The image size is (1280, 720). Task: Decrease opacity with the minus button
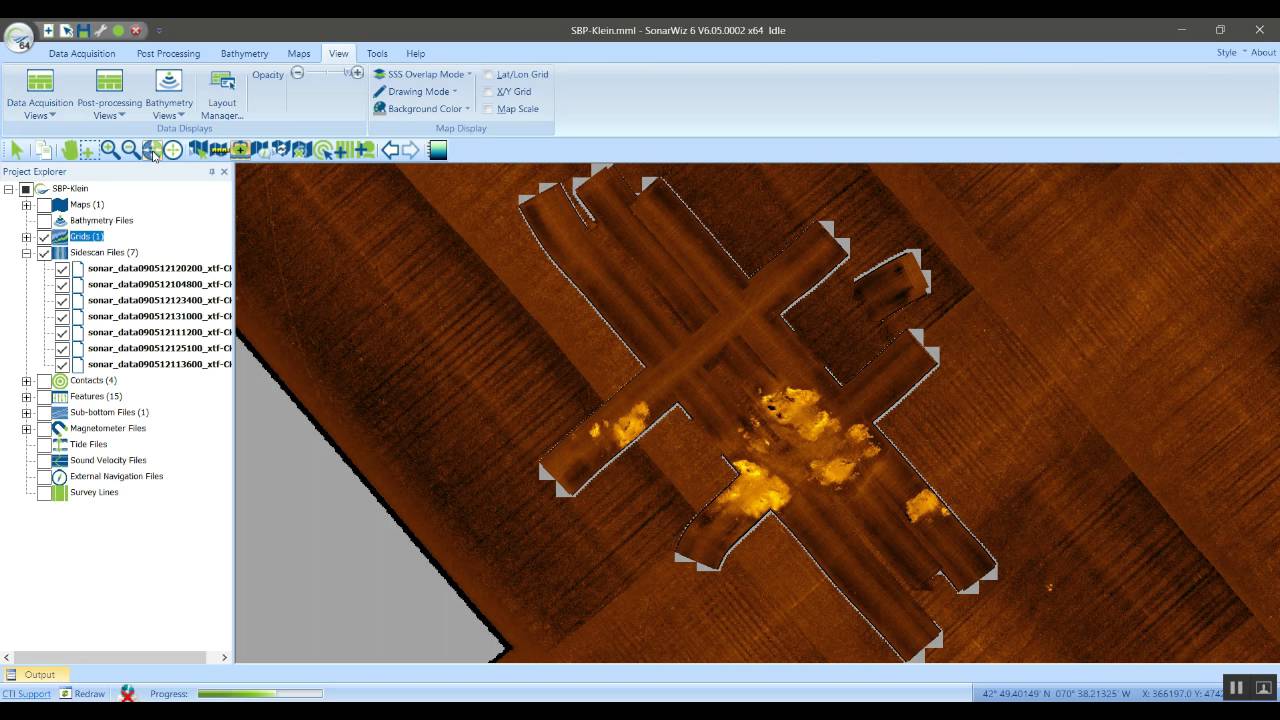pos(297,73)
